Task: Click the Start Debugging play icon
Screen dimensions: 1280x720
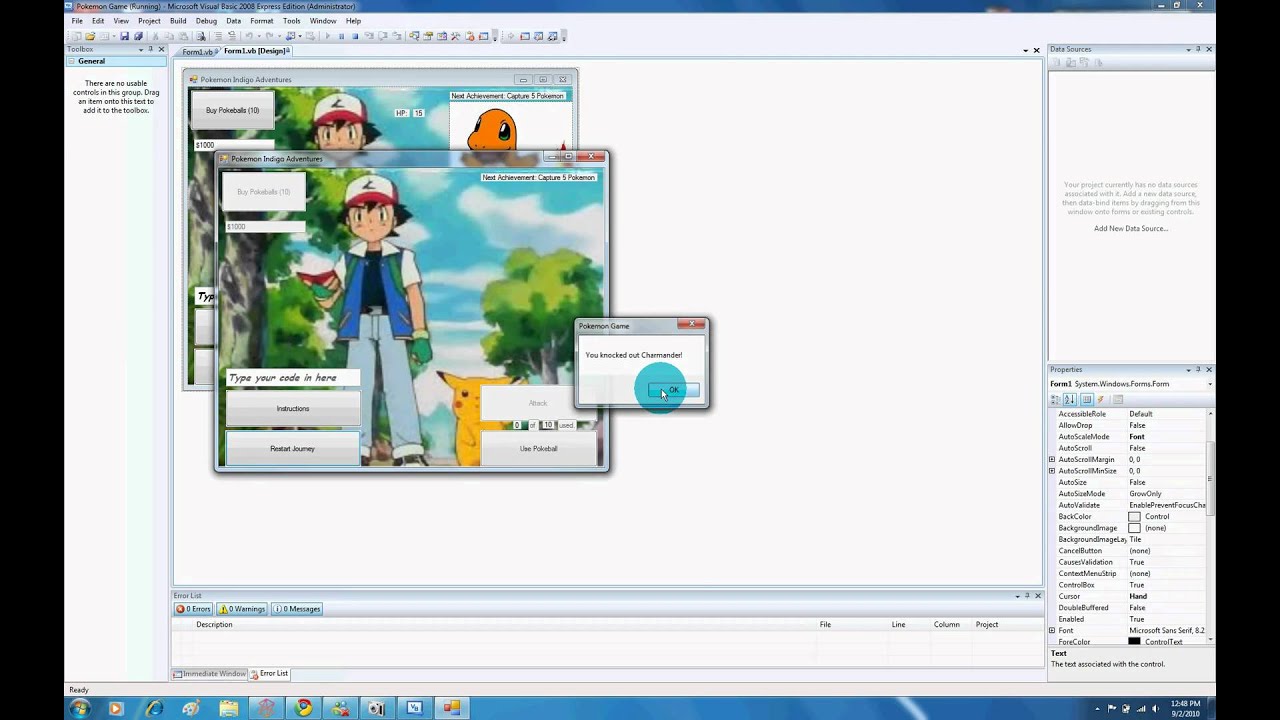Action: click(327, 36)
